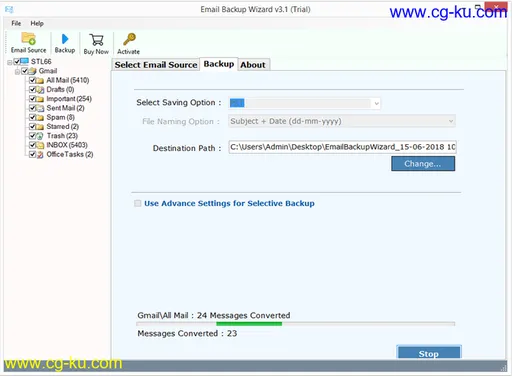Screen dimensions: 512x376
Task: Click the 'Select Saving Option :' label
Action: point(179,103)
